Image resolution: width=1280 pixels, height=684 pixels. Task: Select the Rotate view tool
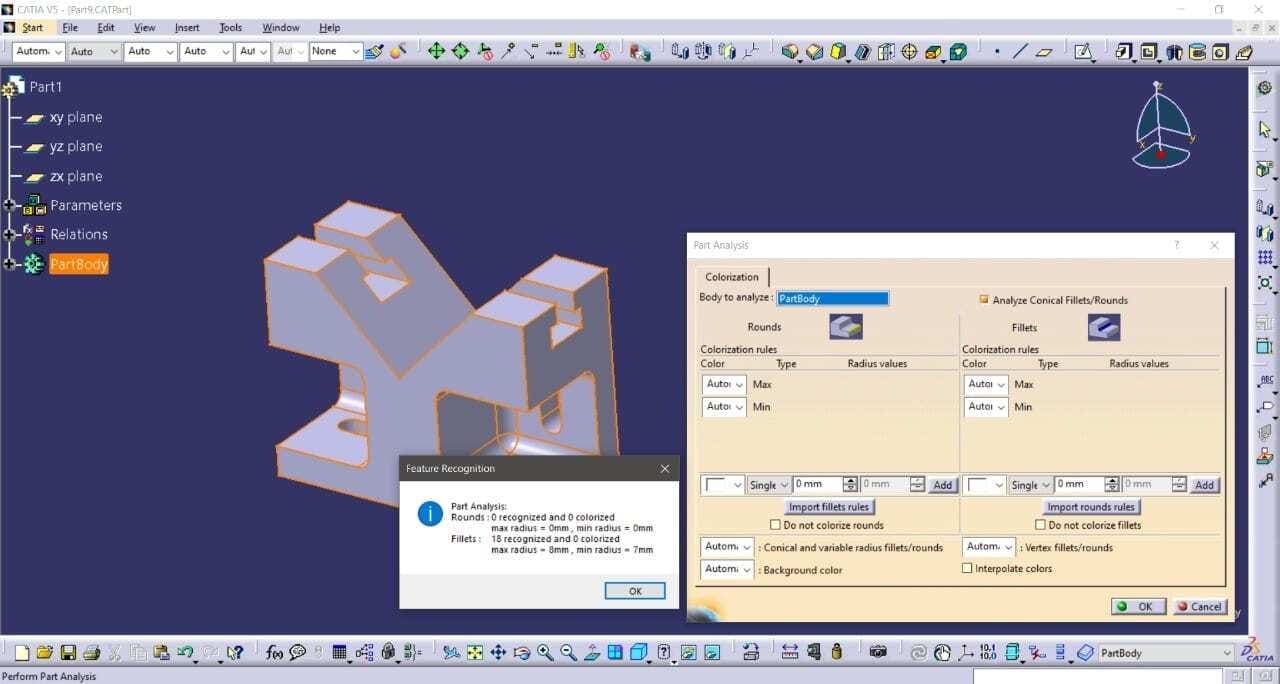[x=521, y=653]
